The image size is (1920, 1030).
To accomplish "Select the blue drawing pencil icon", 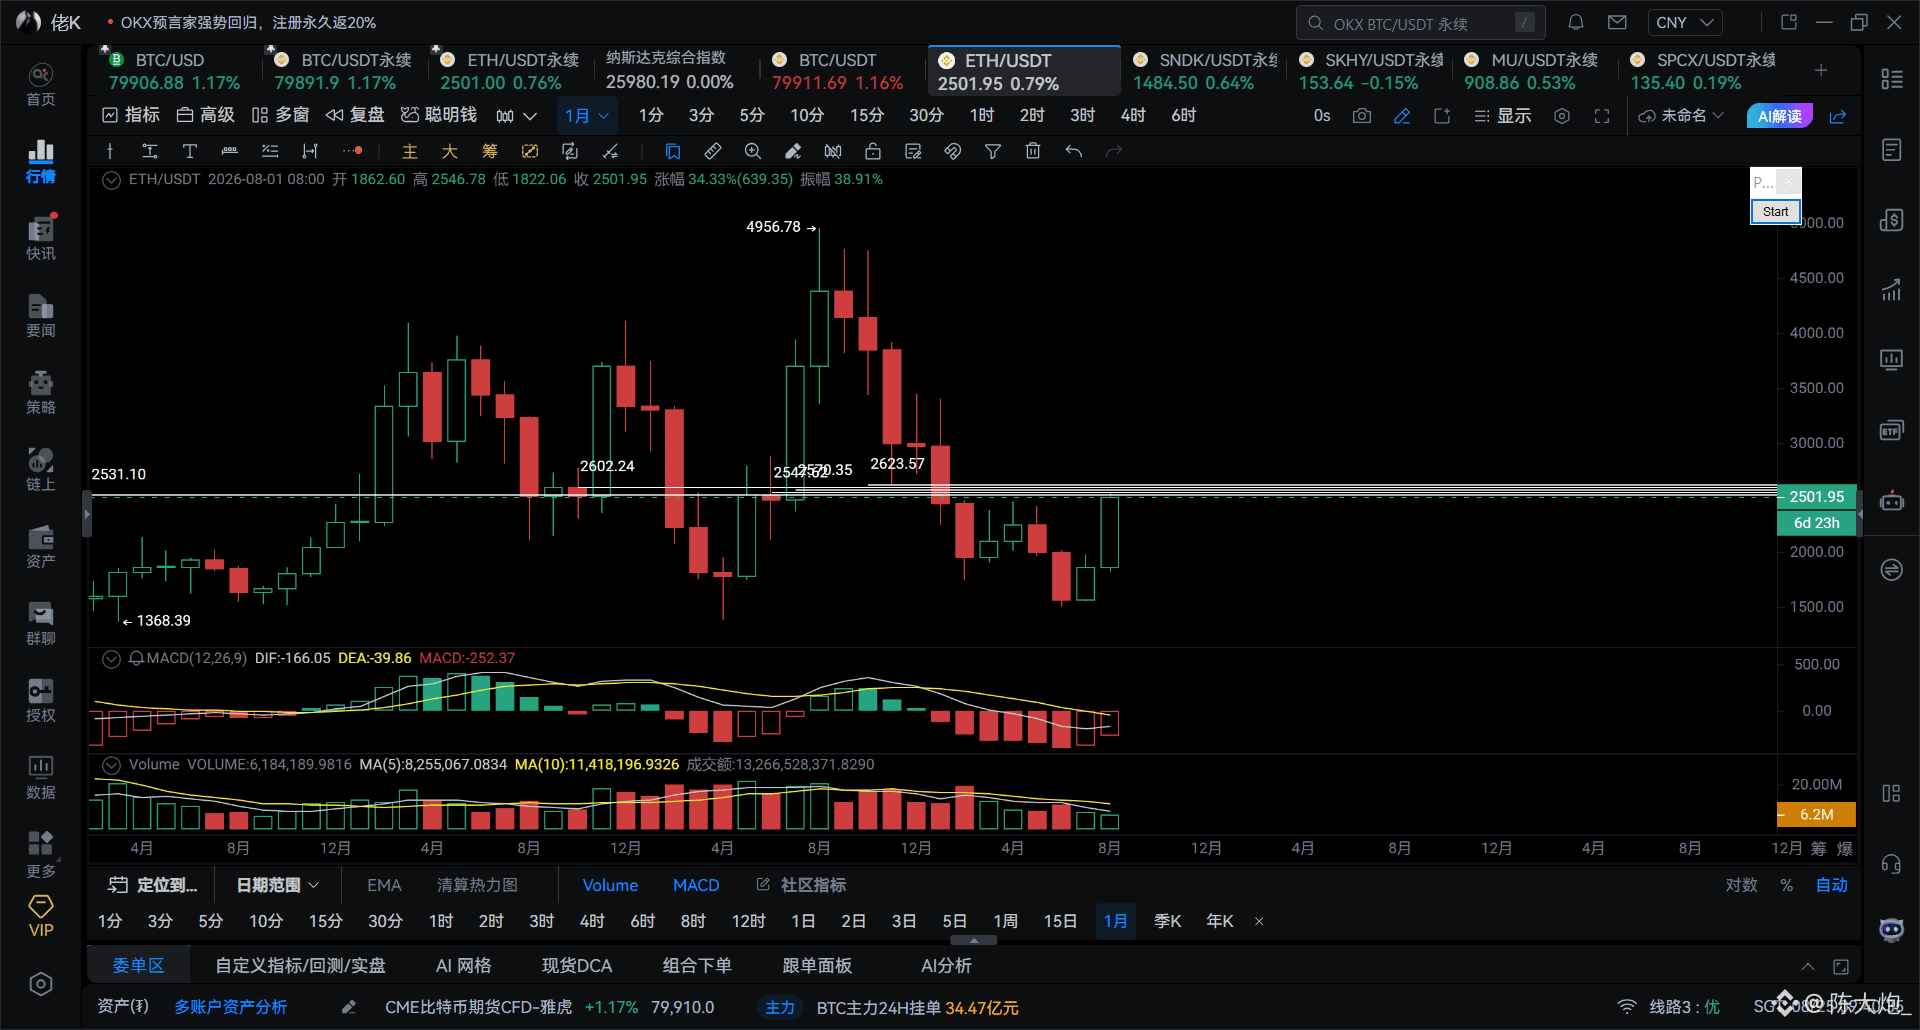I will [x=1402, y=116].
